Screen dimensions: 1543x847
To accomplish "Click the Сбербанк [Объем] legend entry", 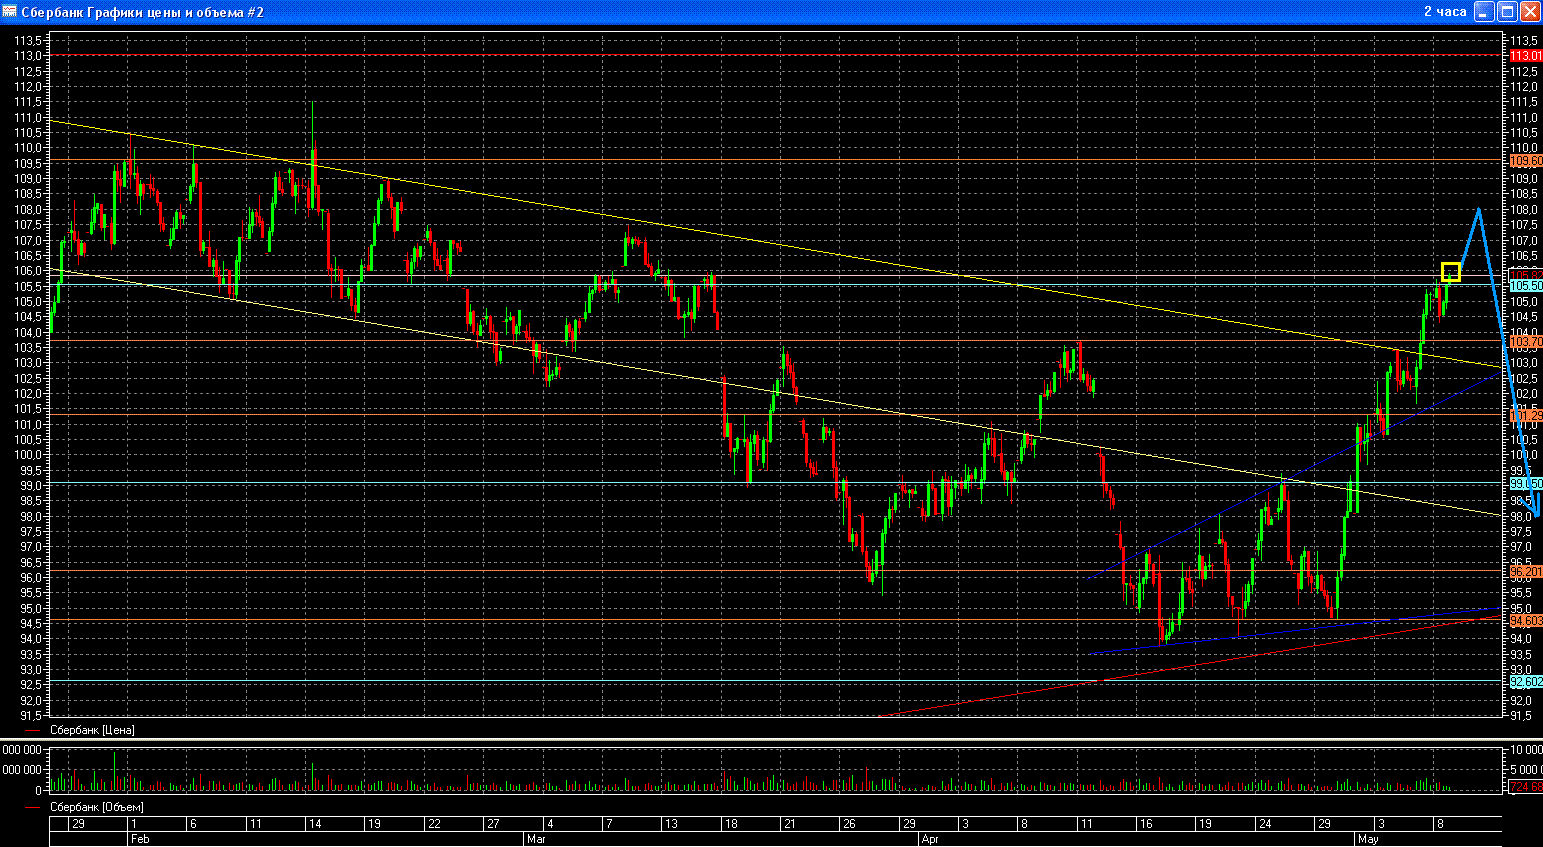I will click(x=96, y=807).
